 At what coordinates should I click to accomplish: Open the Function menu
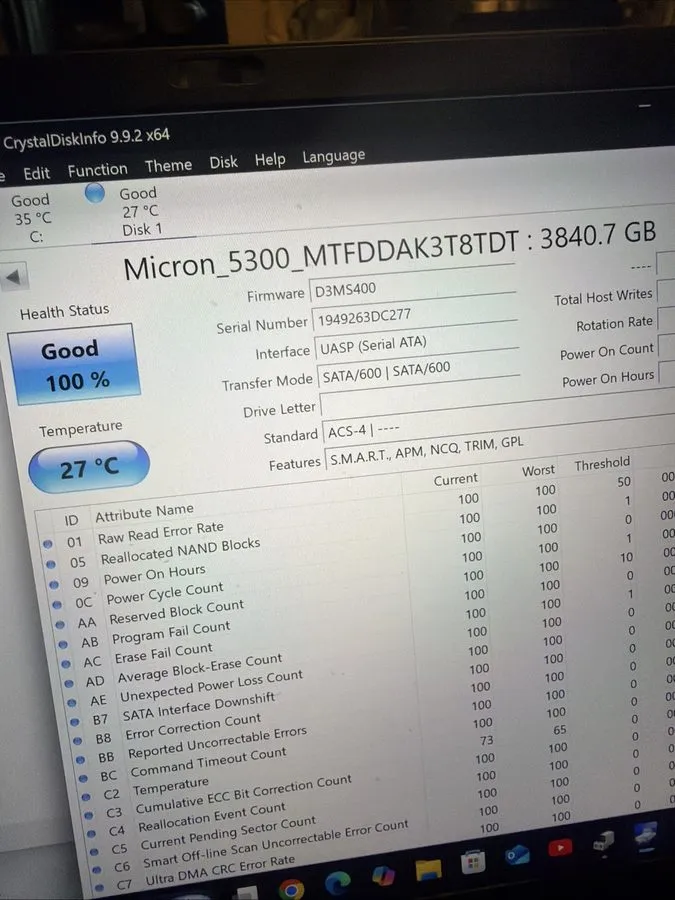[98, 170]
